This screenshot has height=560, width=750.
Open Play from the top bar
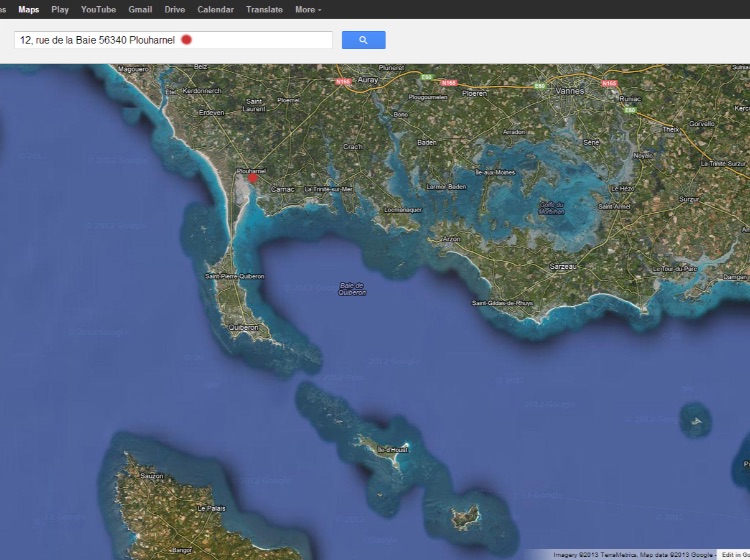[x=60, y=9]
